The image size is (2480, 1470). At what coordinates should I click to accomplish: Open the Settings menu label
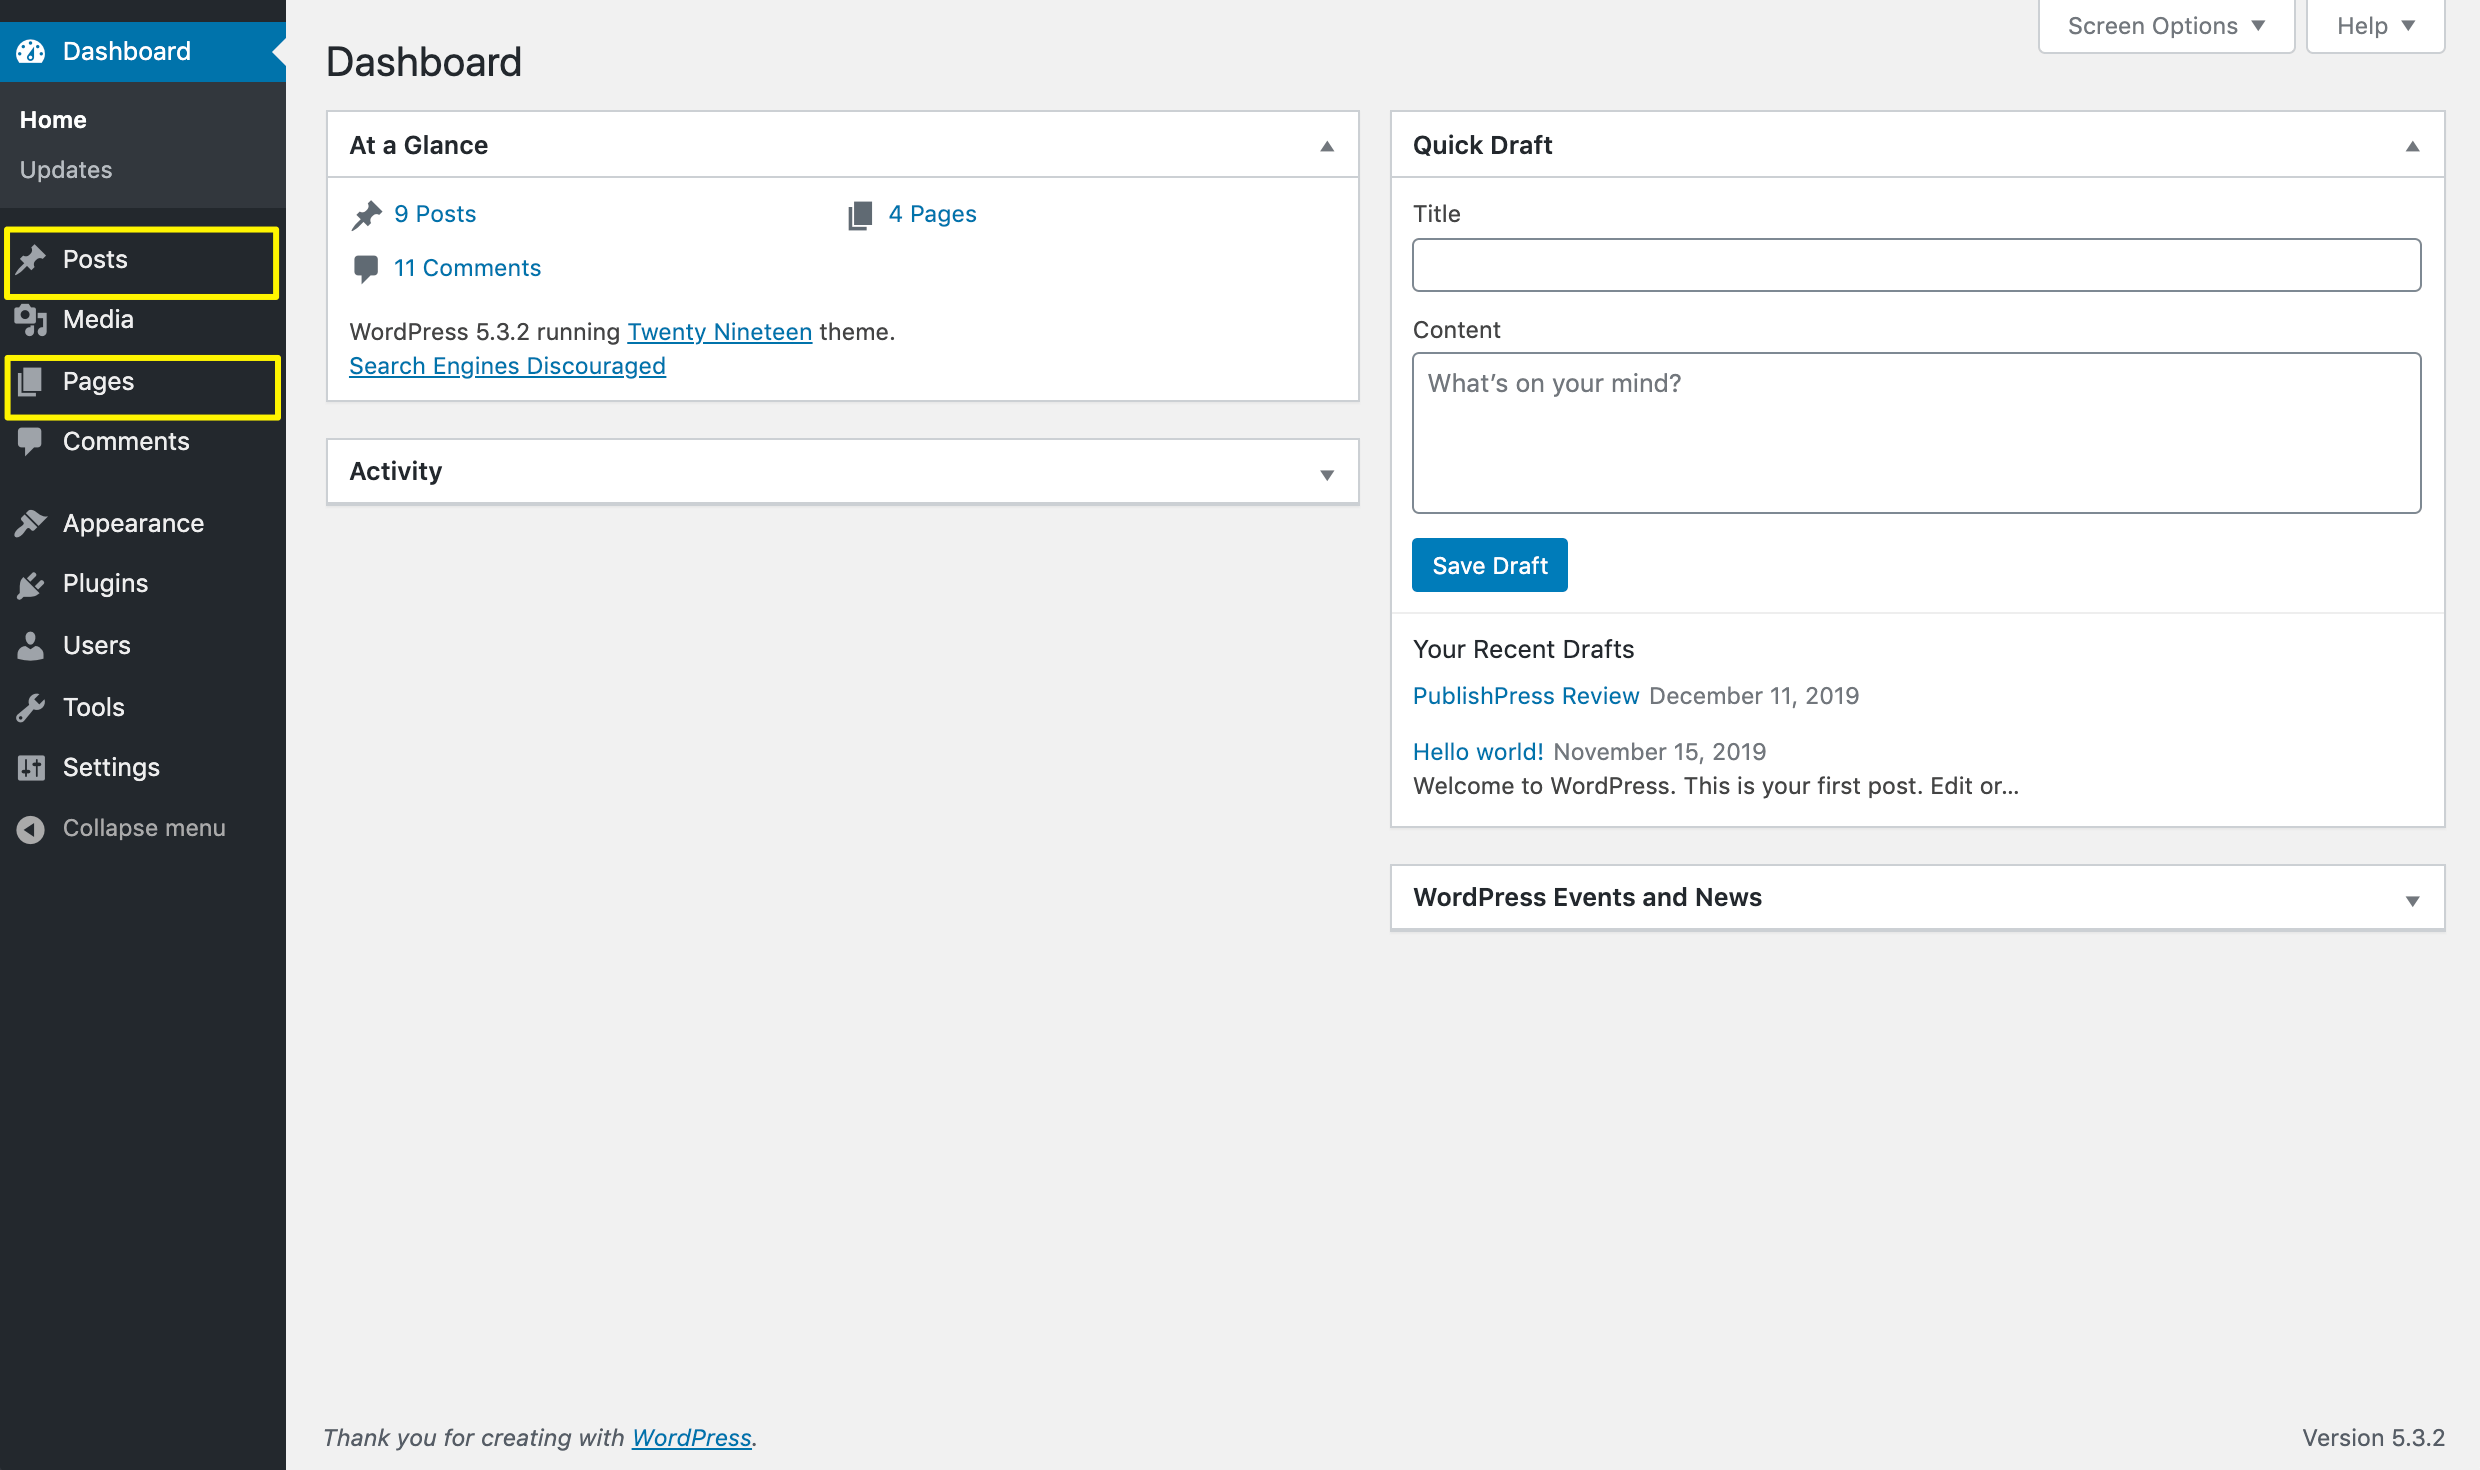pos(111,767)
